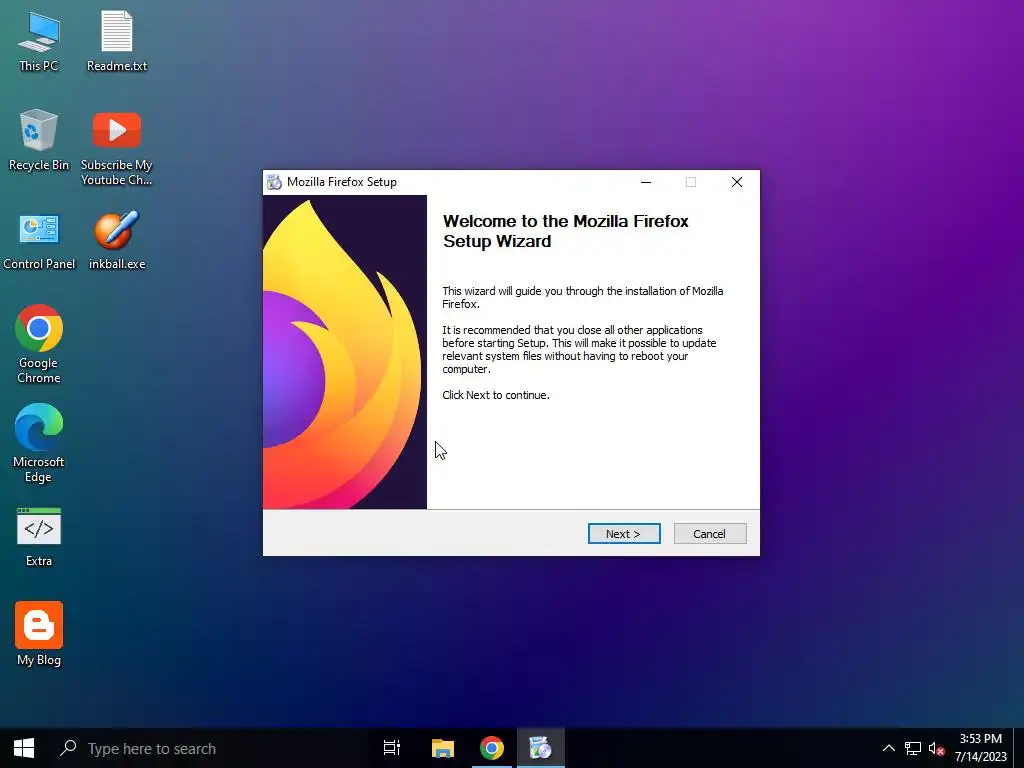Select the inkball.exe desktop icon
The height and width of the screenshot is (768, 1024).
click(x=117, y=240)
